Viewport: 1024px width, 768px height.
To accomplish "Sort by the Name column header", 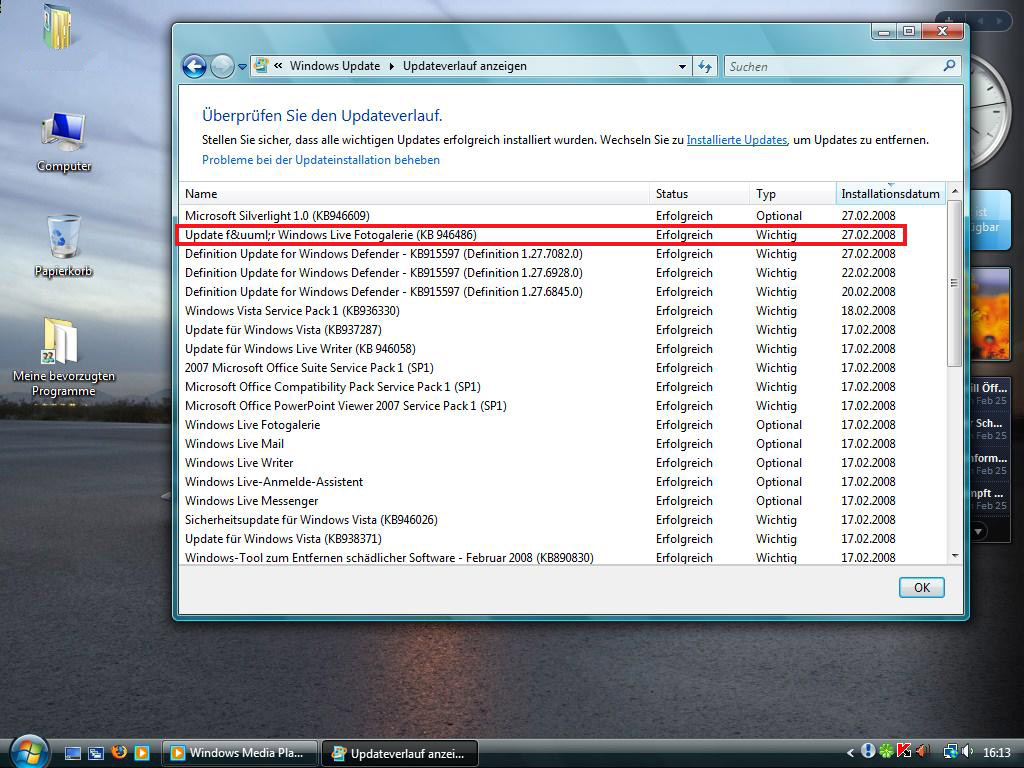I will [414, 194].
